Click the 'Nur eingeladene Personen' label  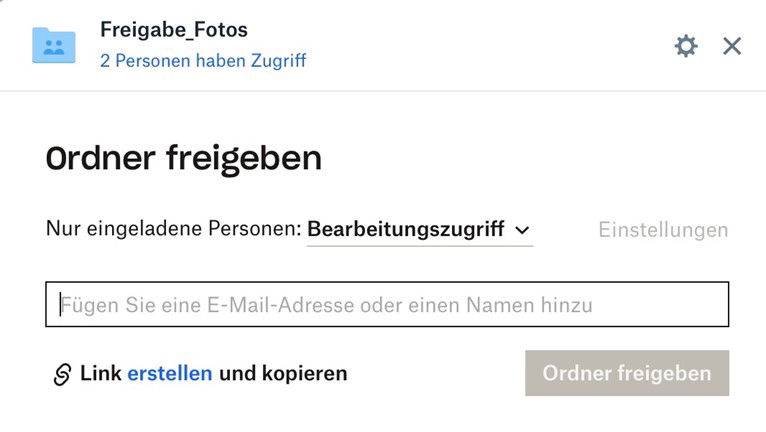pos(173,229)
